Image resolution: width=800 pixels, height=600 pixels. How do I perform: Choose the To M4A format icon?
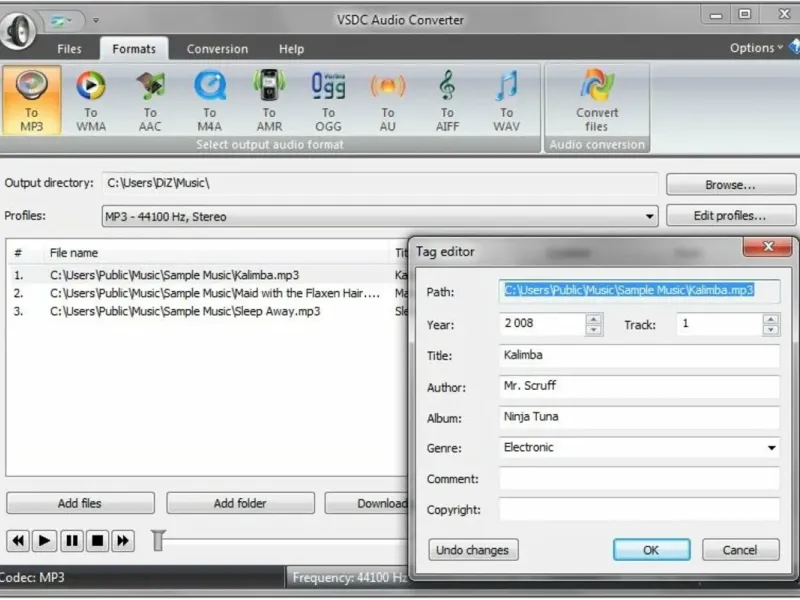click(x=210, y=101)
